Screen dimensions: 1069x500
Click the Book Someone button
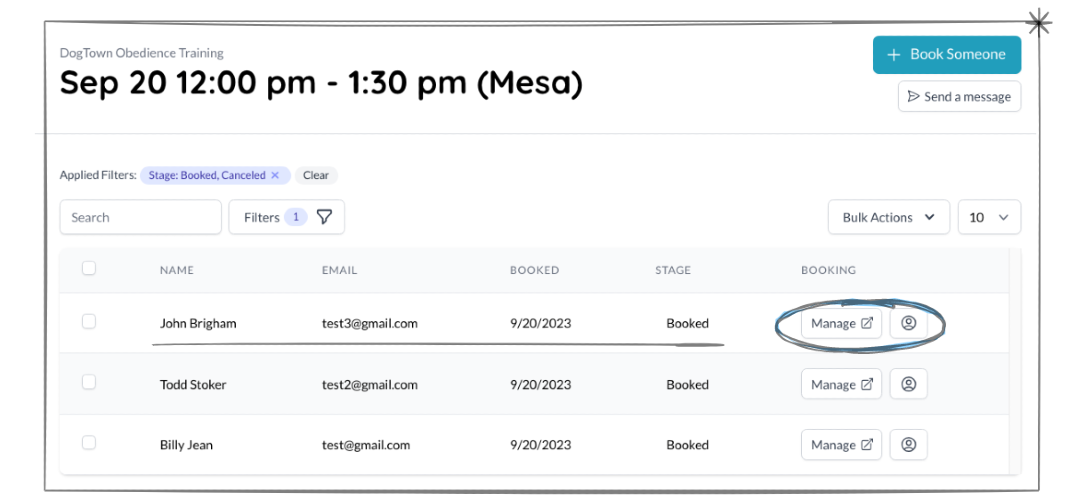(x=946, y=55)
